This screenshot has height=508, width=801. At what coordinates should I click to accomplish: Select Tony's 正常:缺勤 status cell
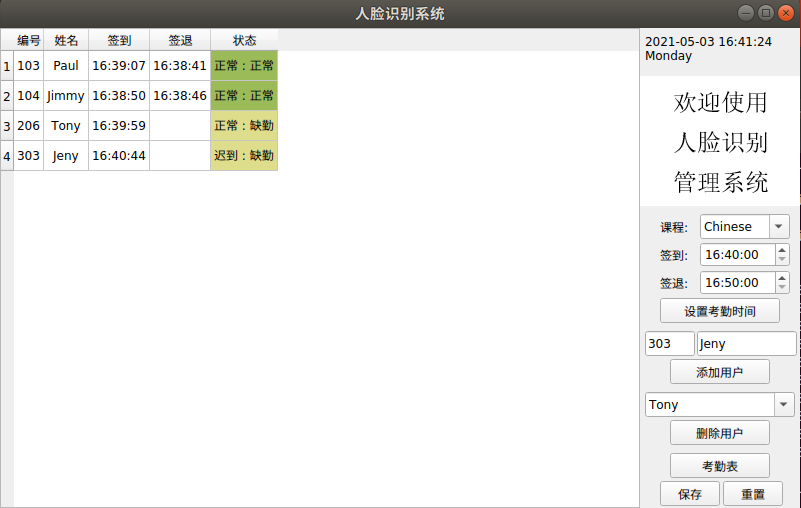(244, 126)
